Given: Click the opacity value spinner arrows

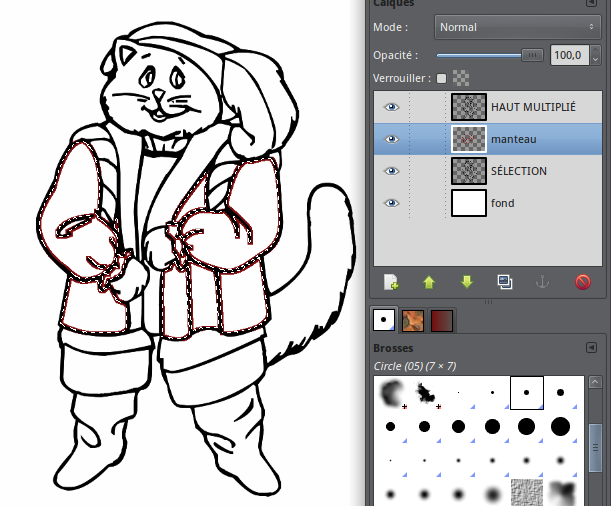Looking at the screenshot, I should click(593, 55).
